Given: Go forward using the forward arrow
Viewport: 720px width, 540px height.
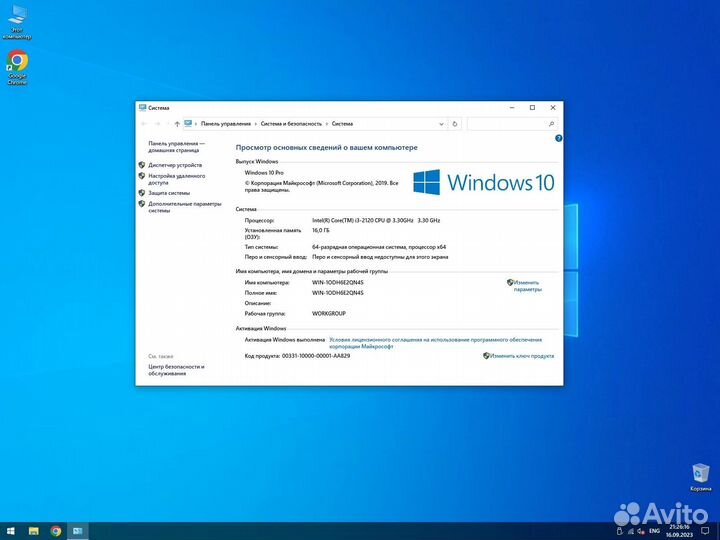Looking at the screenshot, I should coord(158,124).
